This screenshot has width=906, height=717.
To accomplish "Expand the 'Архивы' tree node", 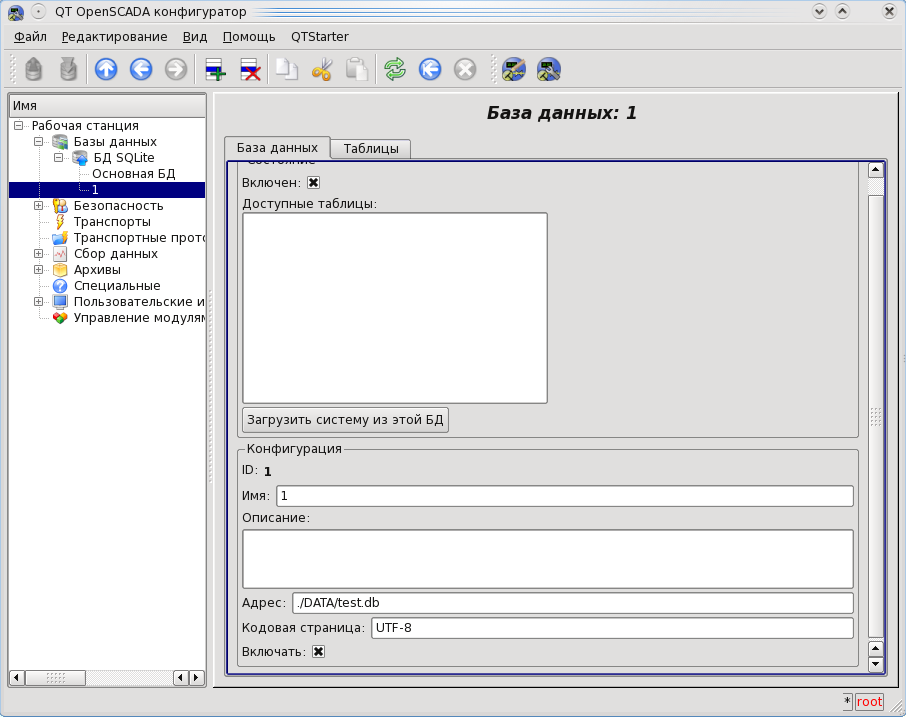I will tap(39, 270).
